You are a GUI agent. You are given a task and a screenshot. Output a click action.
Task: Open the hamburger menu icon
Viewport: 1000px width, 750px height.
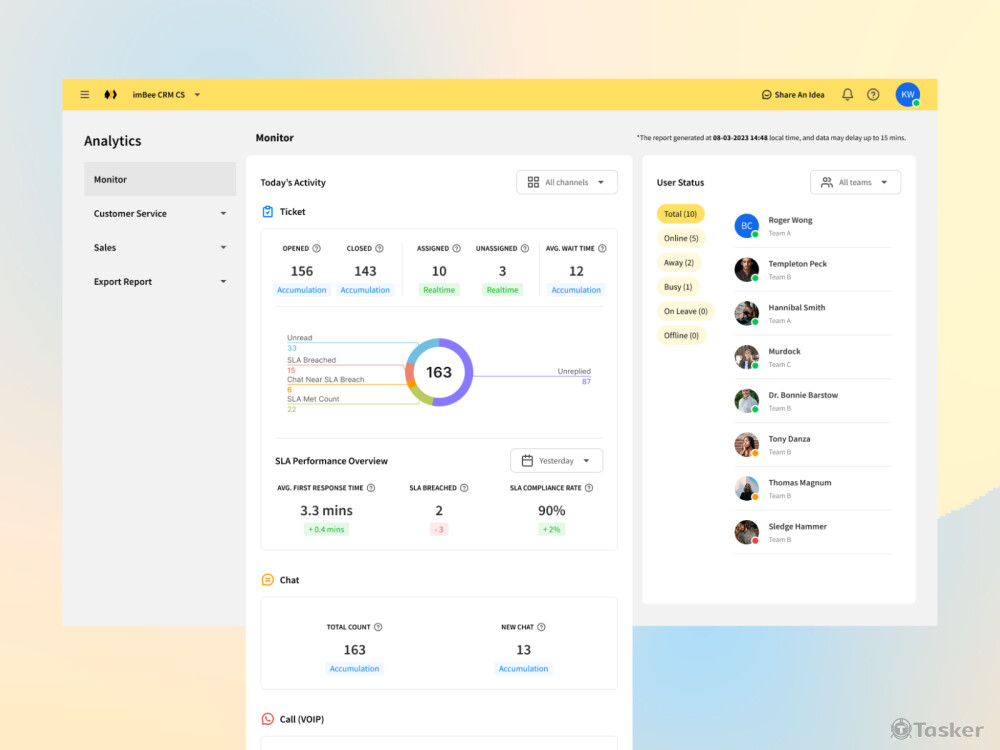tap(85, 95)
